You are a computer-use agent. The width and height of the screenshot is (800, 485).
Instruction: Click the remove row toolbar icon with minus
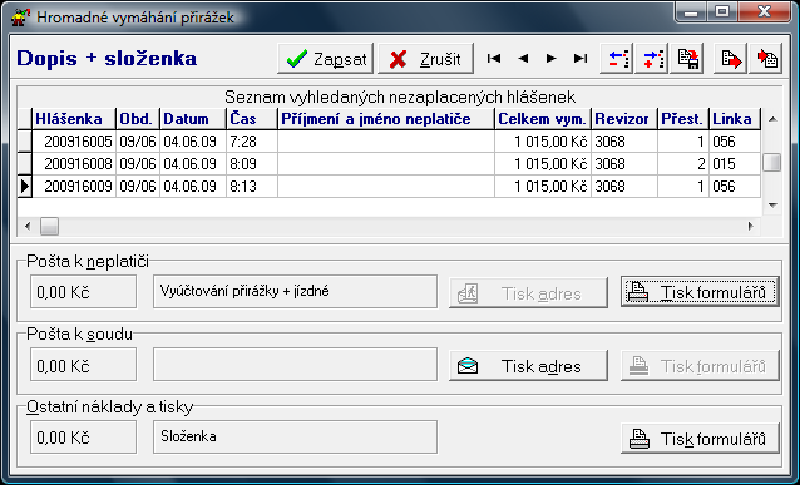pyautogui.click(x=617, y=59)
